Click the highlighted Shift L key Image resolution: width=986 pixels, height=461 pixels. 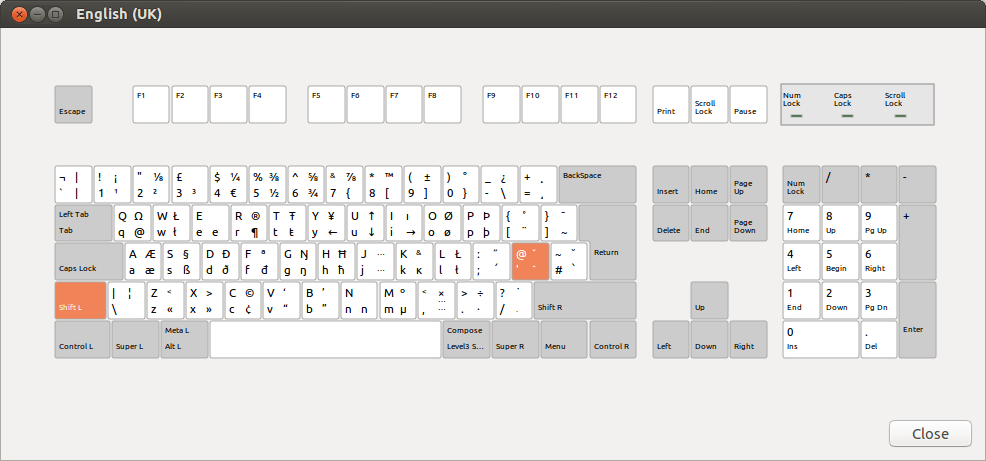pos(80,301)
